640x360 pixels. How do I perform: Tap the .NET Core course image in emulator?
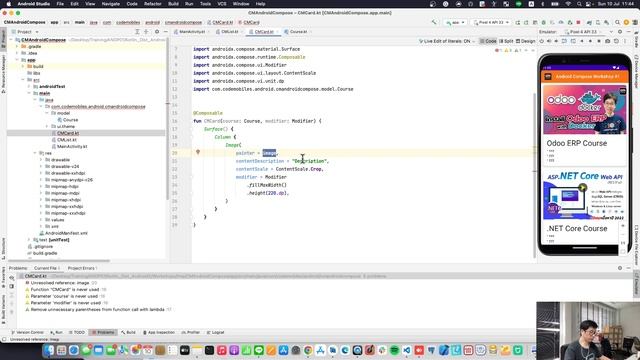pos(584,195)
